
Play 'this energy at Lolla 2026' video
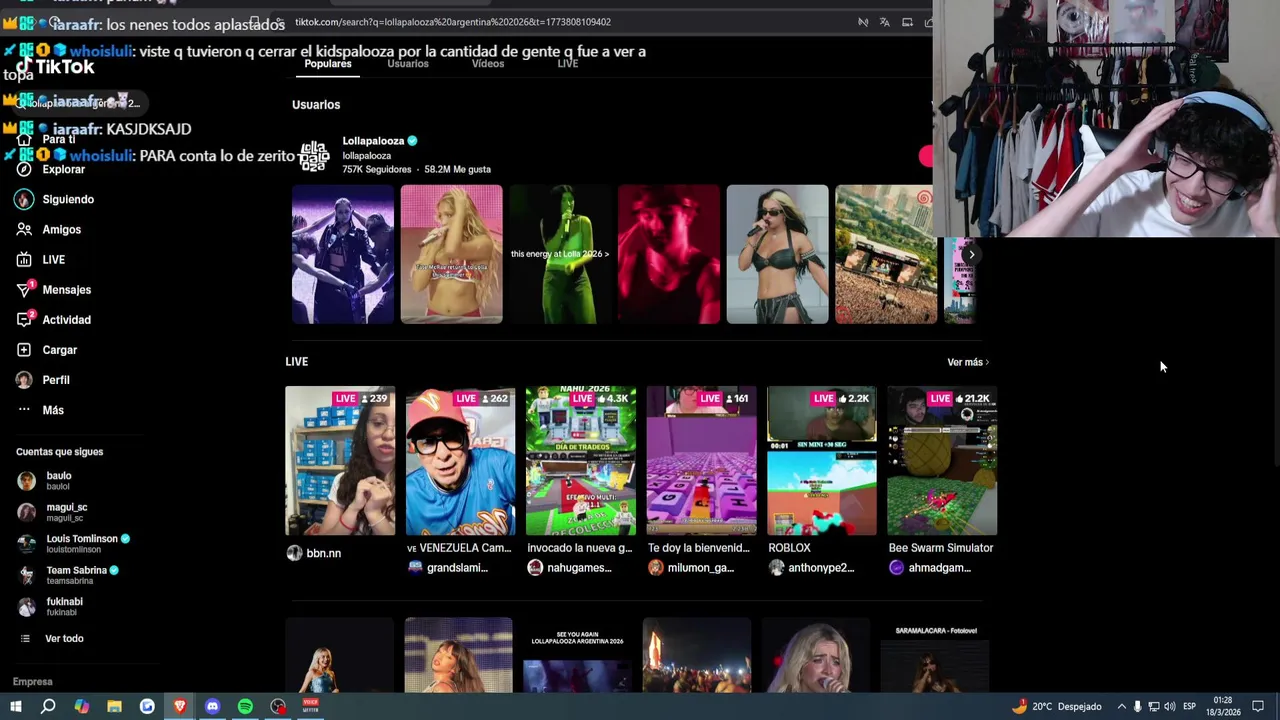560,254
